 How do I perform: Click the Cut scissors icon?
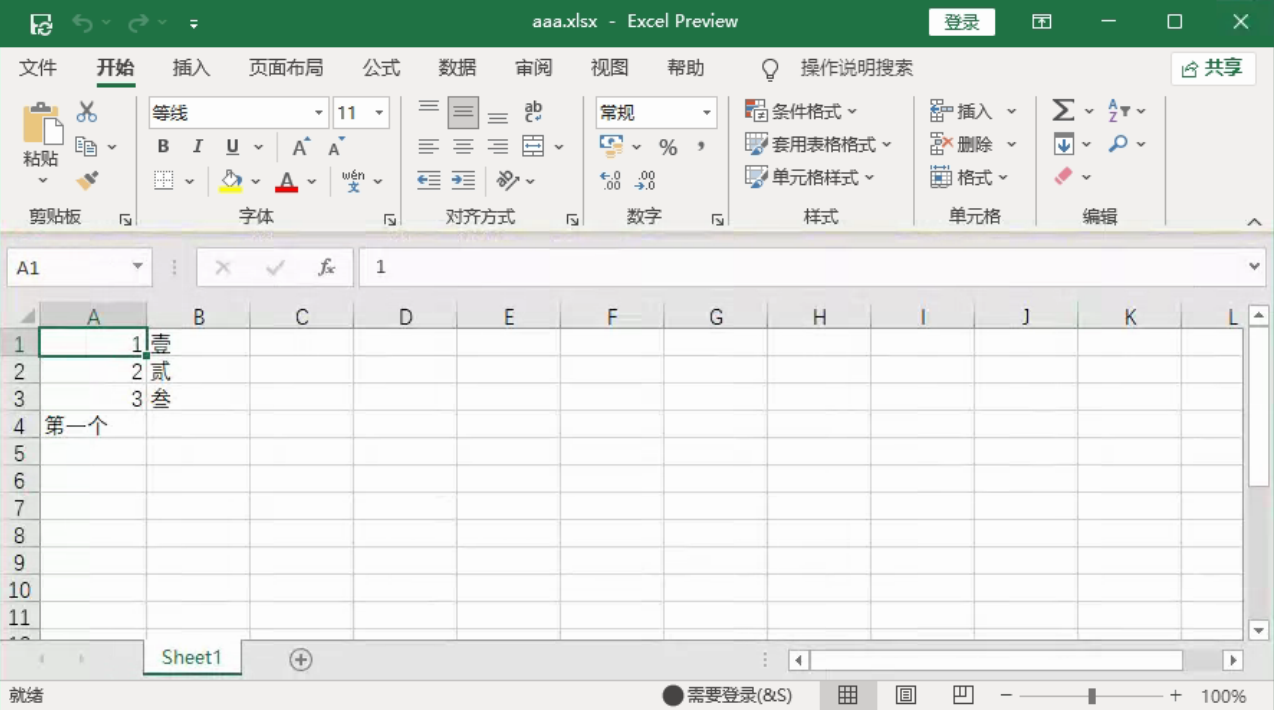pos(87,112)
